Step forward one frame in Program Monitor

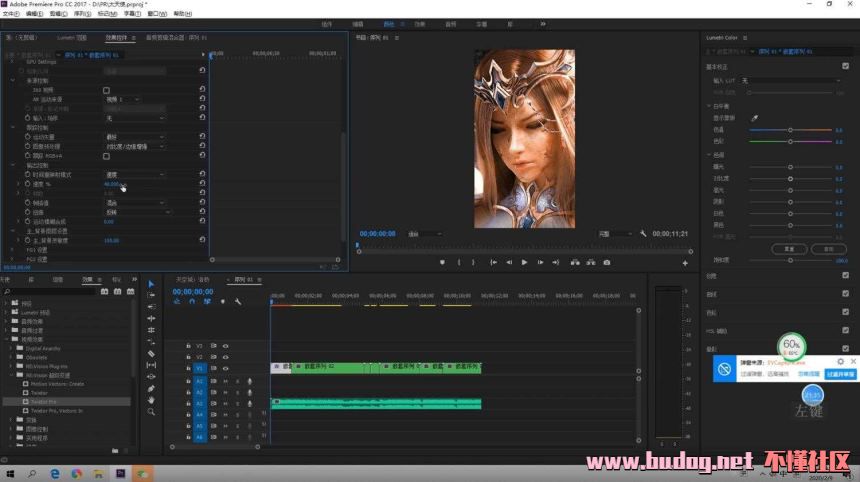point(540,263)
